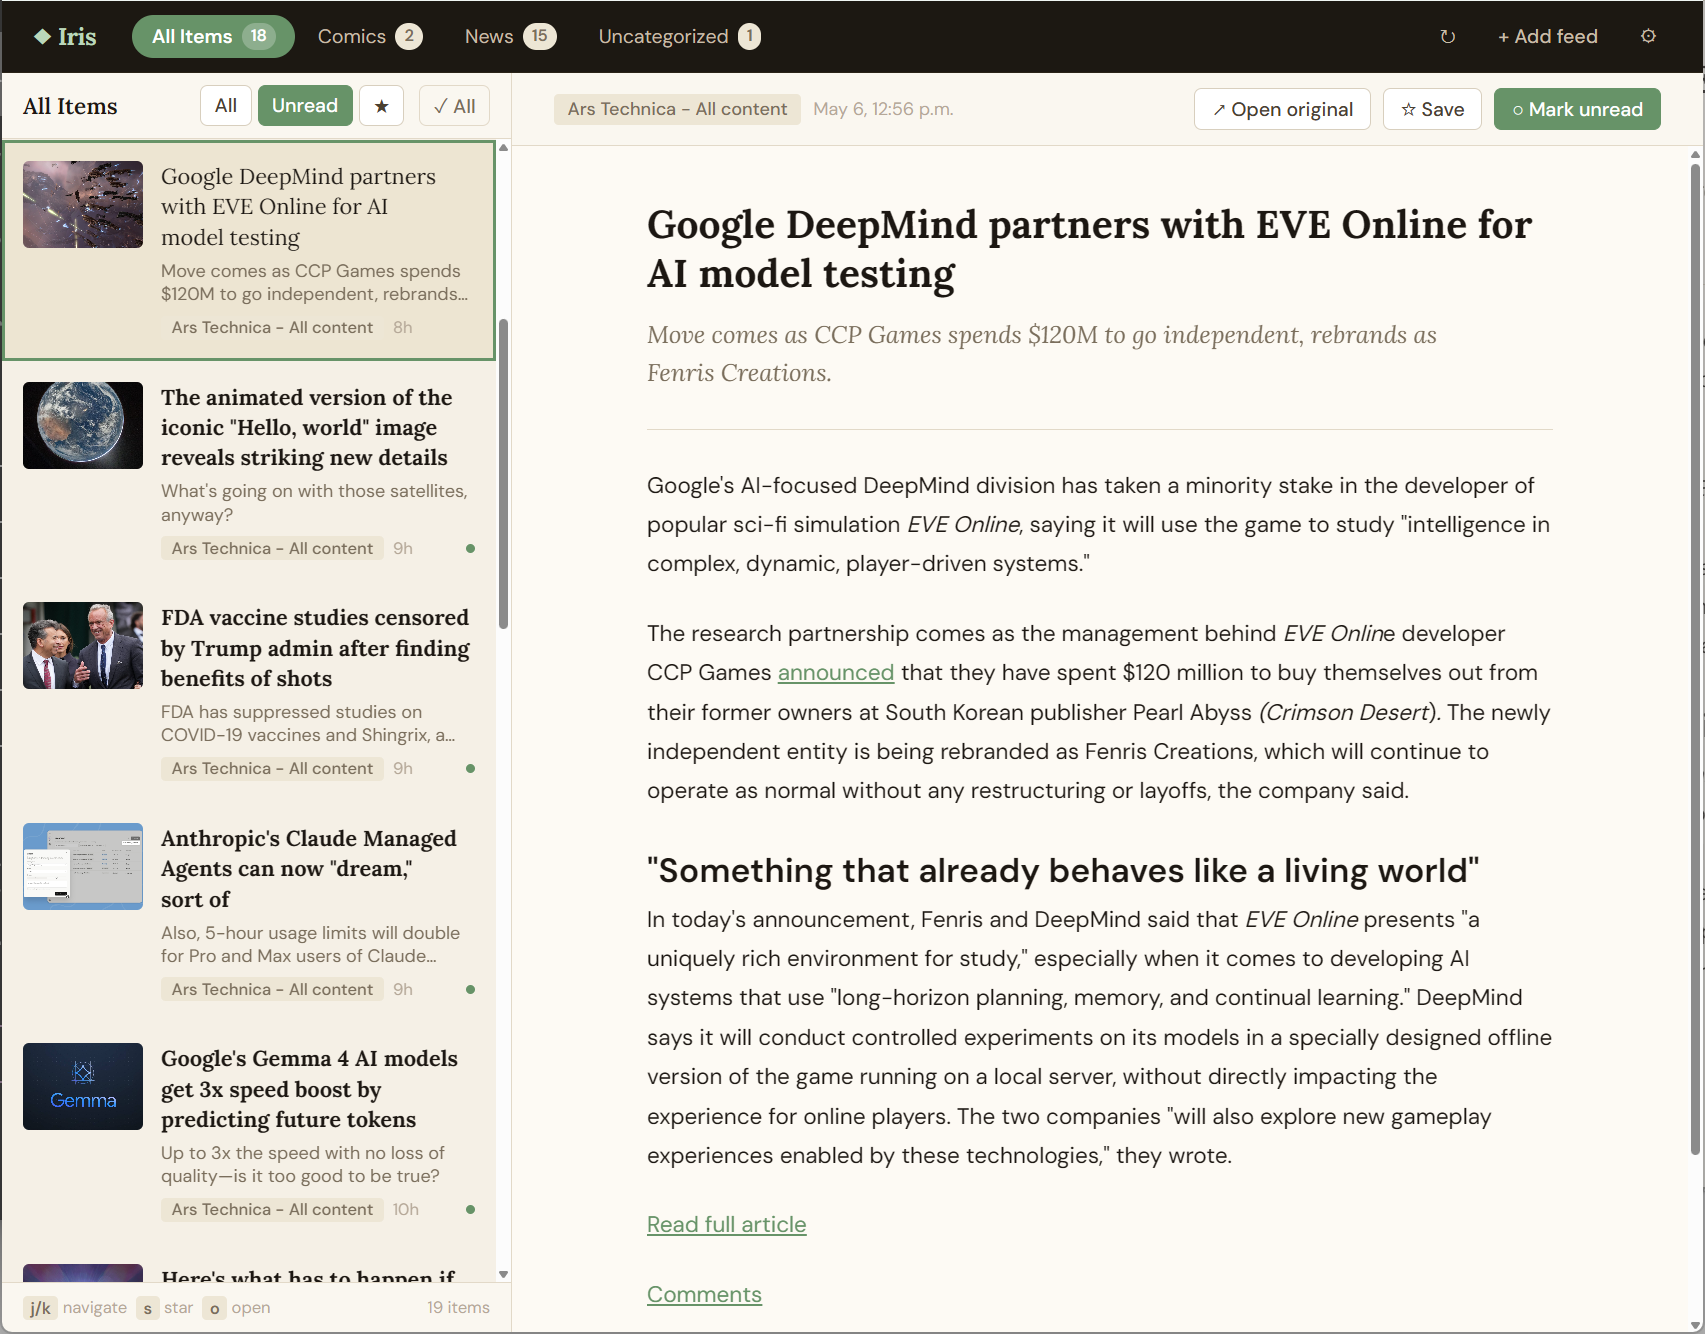Open FDA vaccine article thumbnail
Screen dimensions: 1705x1334
click(83, 645)
